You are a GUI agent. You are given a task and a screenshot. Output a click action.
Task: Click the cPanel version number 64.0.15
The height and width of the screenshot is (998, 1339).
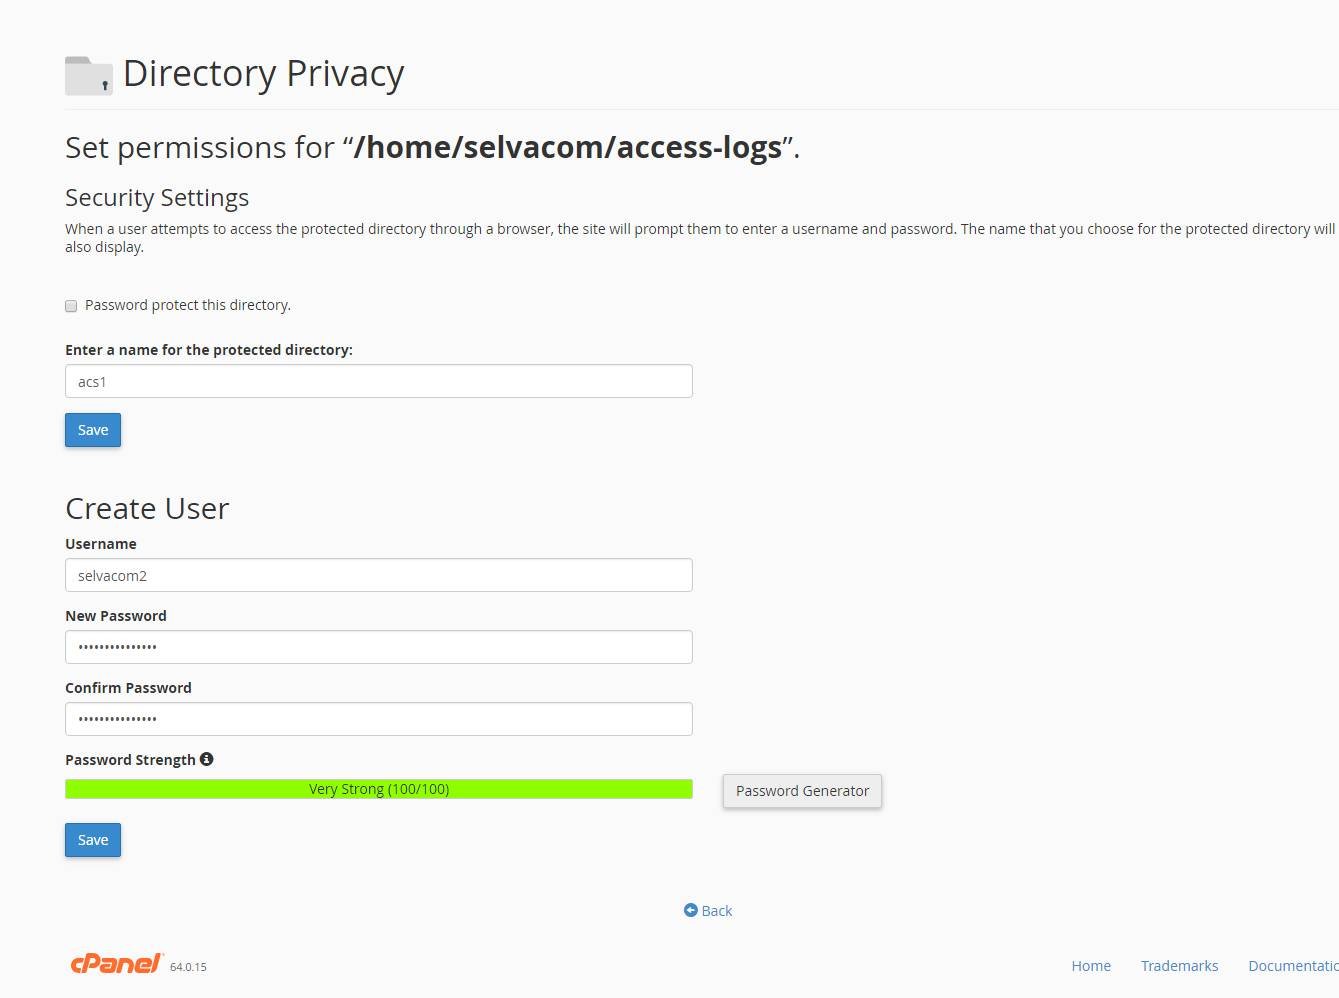[x=188, y=967]
